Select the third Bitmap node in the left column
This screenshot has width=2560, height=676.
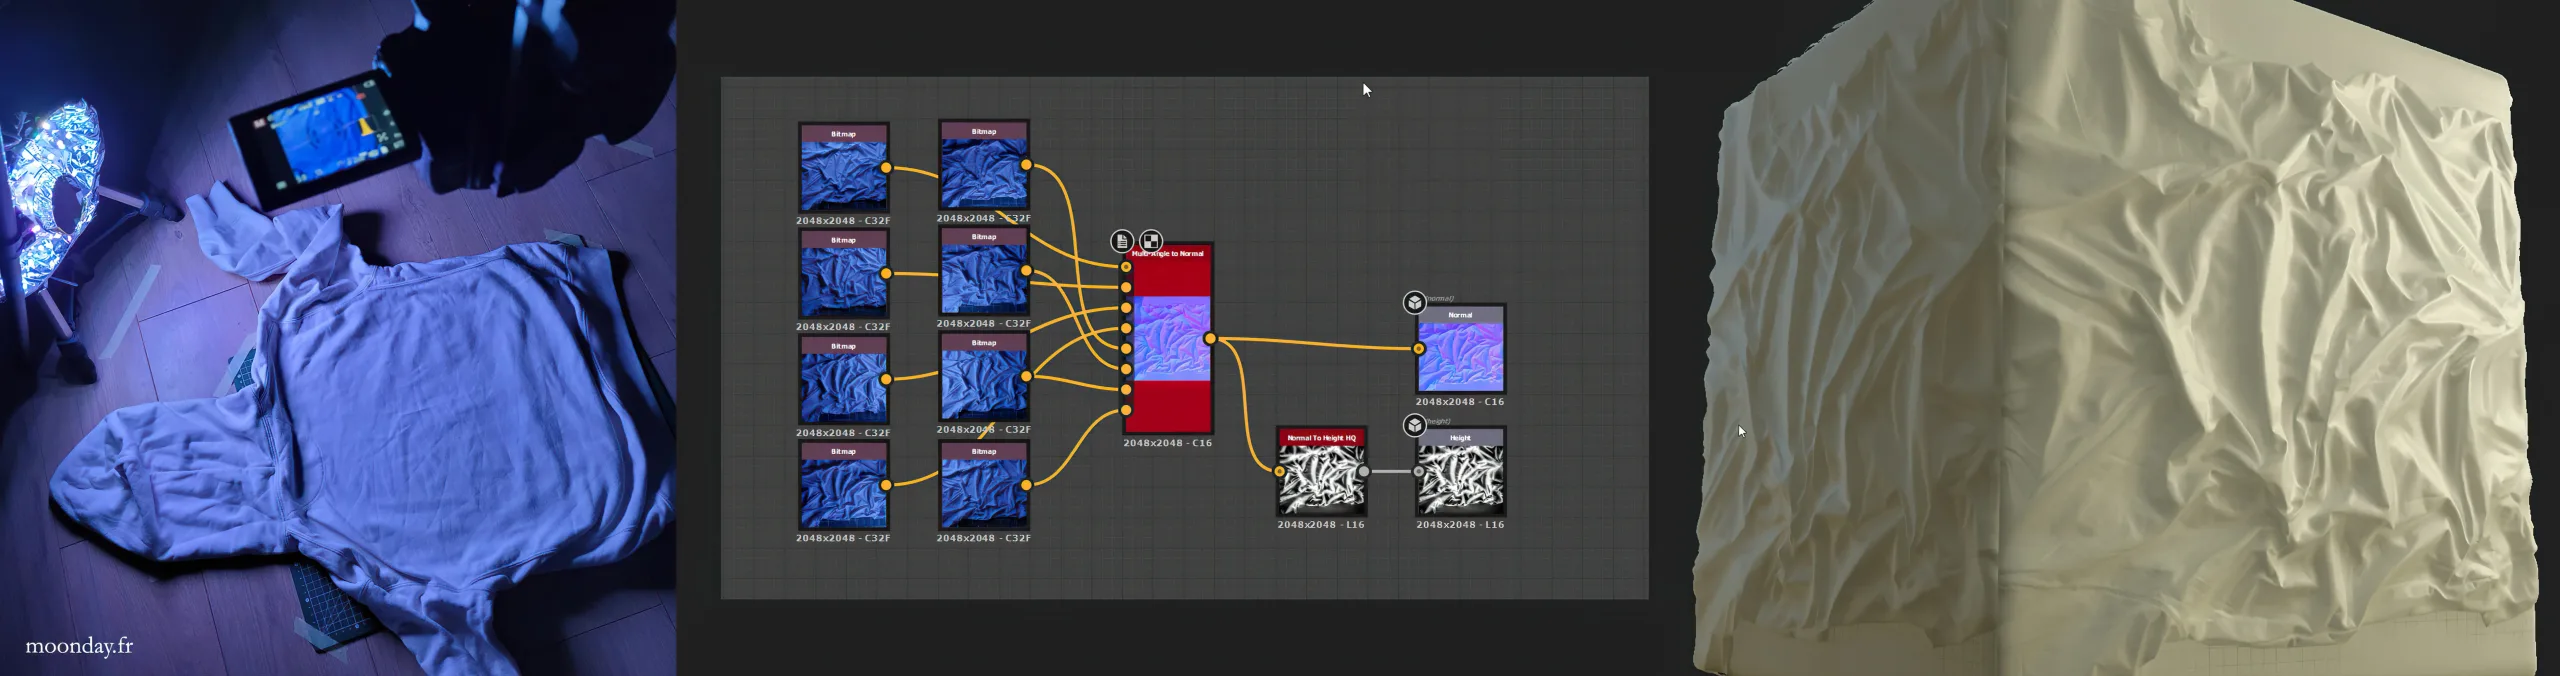coord(843,380)
